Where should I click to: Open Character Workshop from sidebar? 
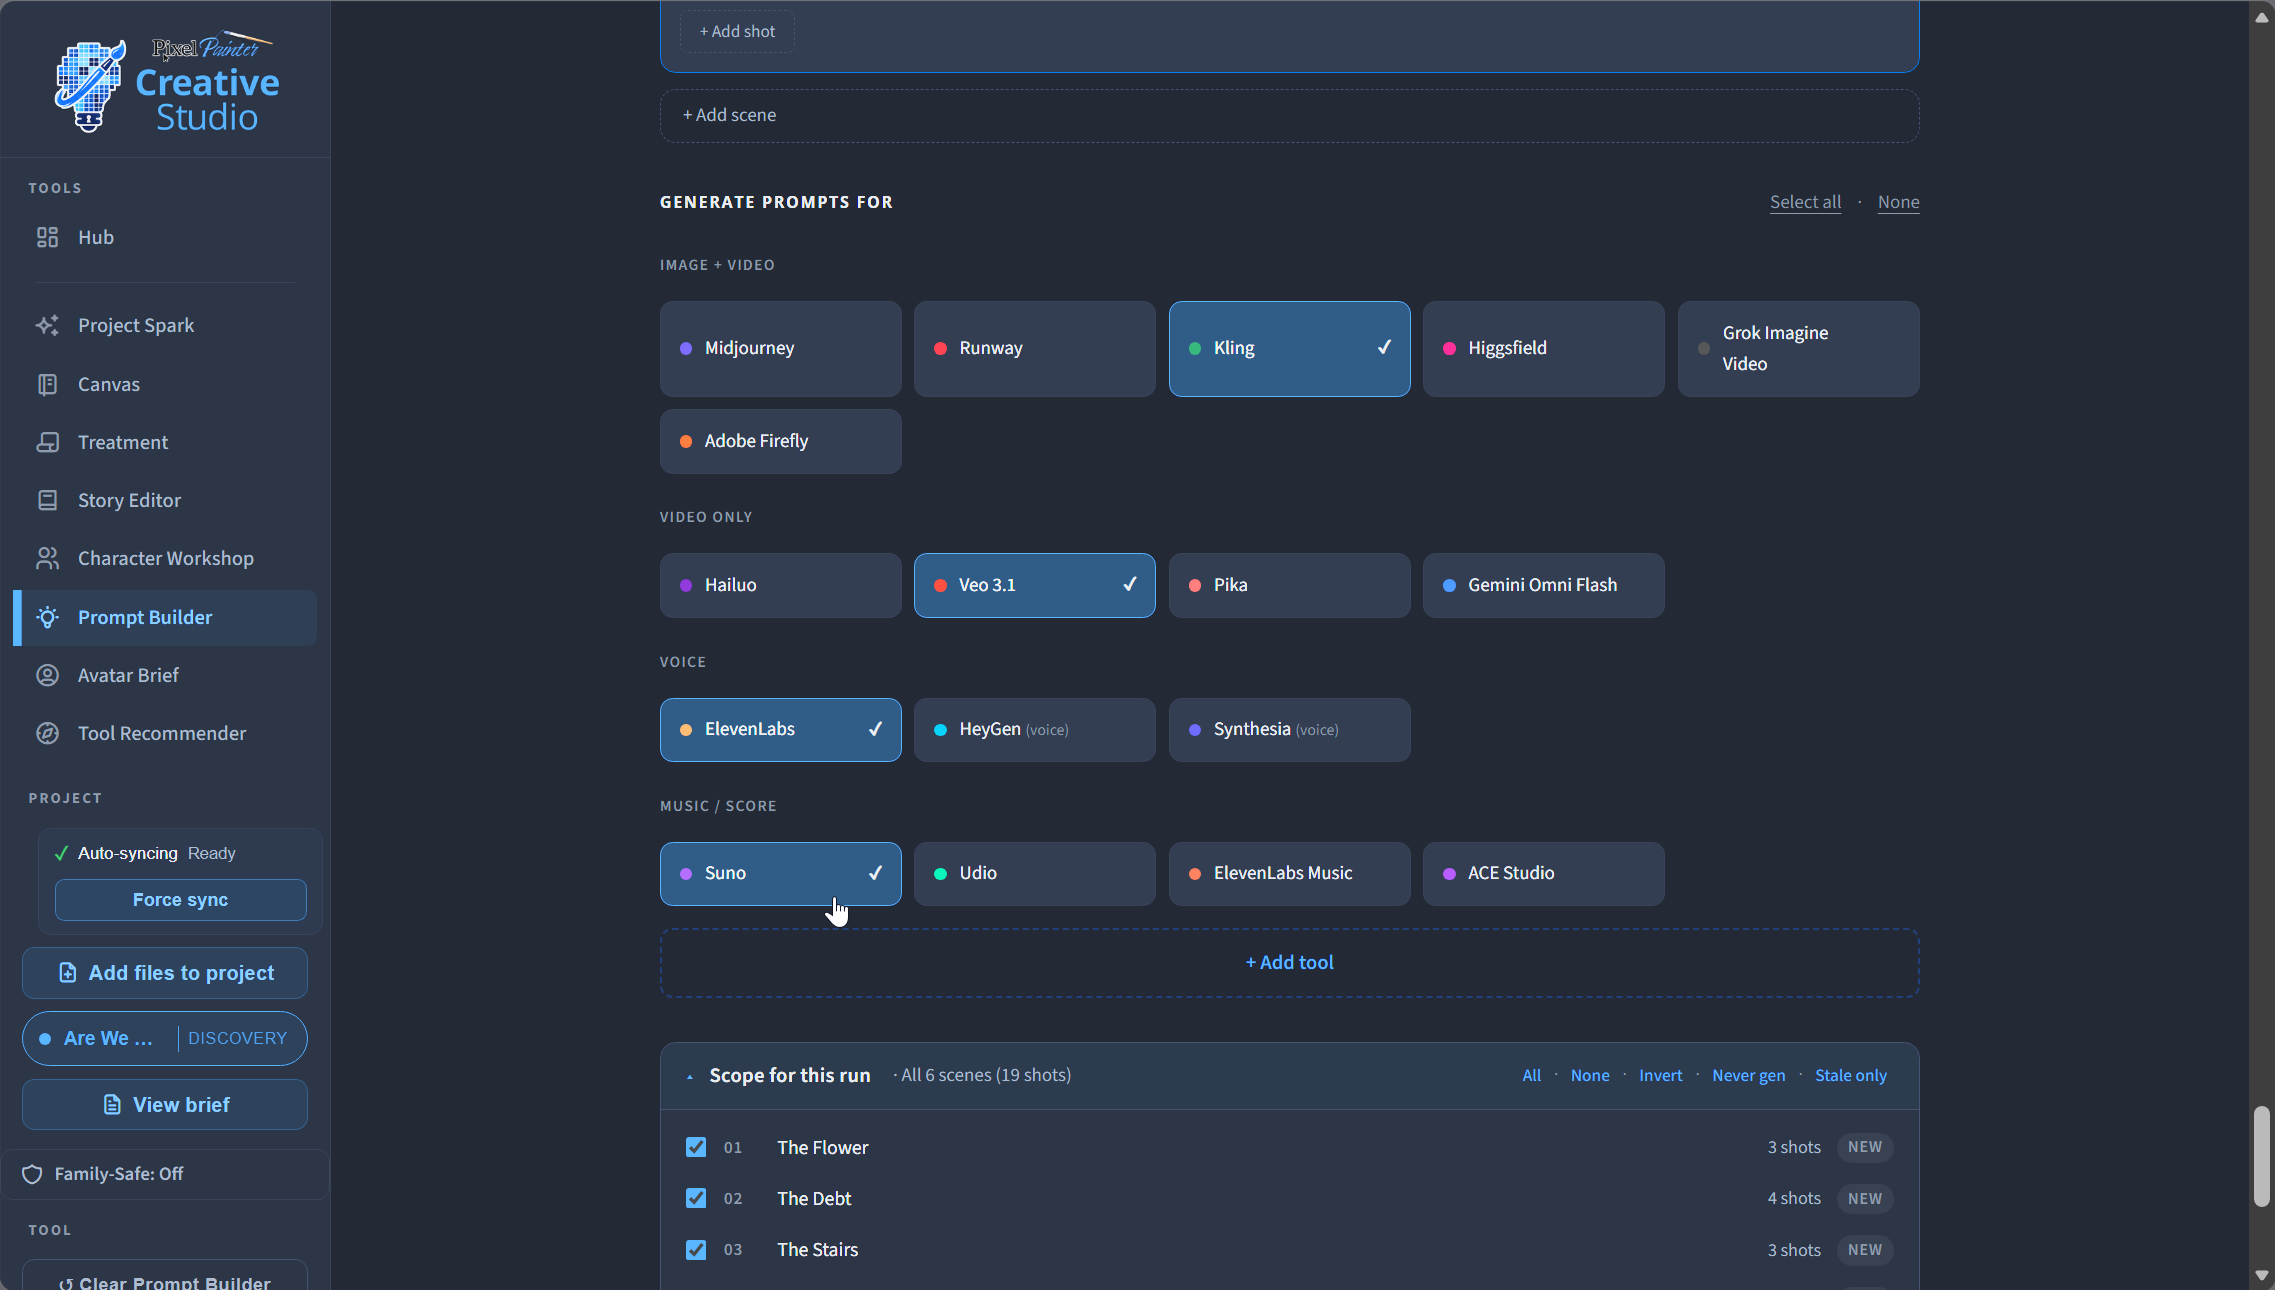coord(165,558)
